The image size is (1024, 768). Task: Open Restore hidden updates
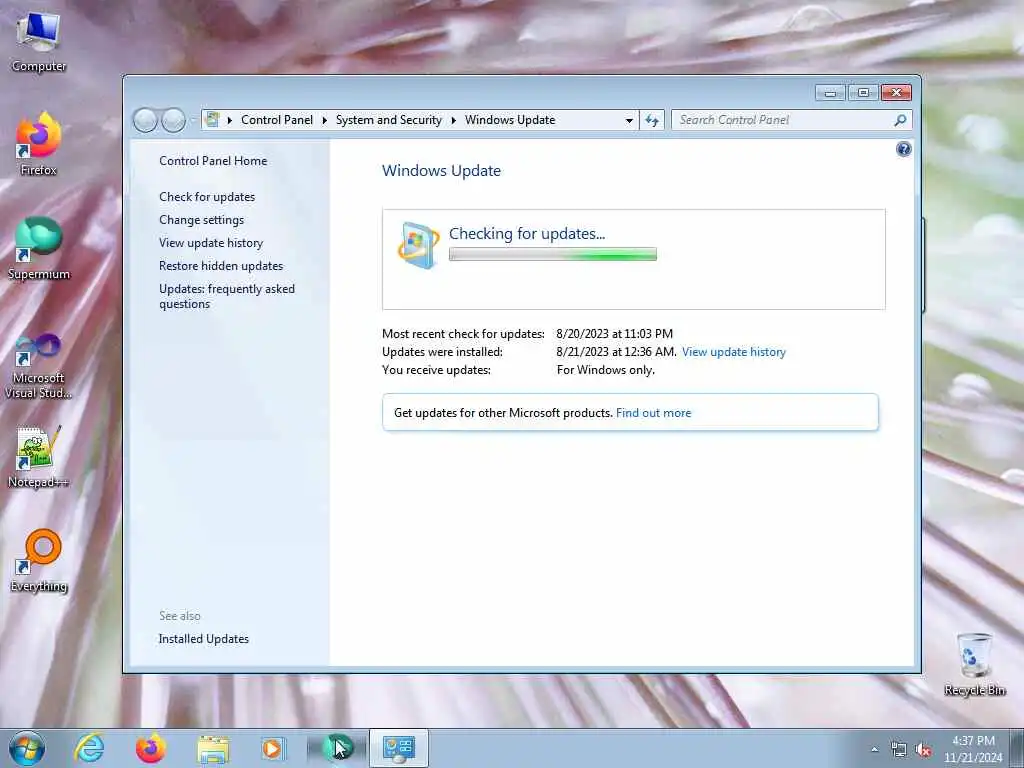[x=221, y=266]
